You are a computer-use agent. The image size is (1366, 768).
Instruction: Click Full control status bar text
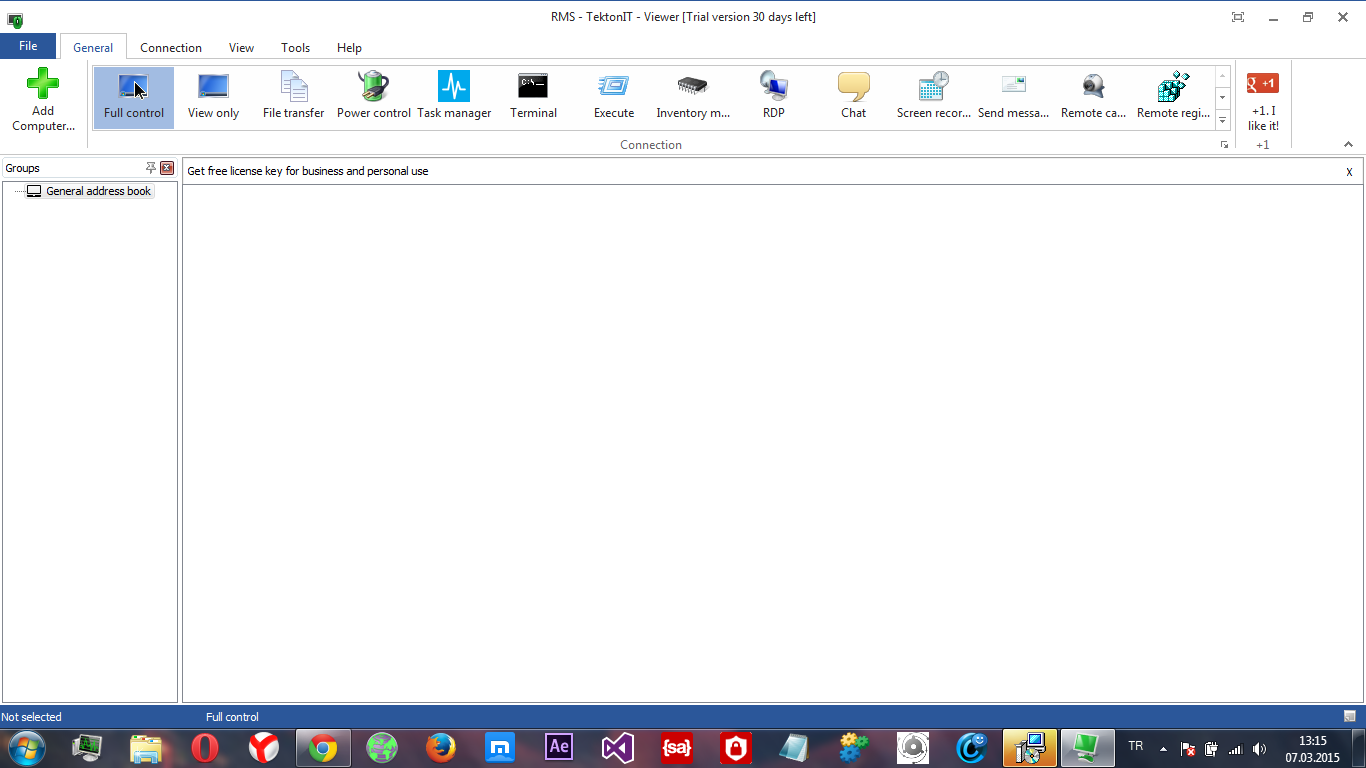coord(232,717)
